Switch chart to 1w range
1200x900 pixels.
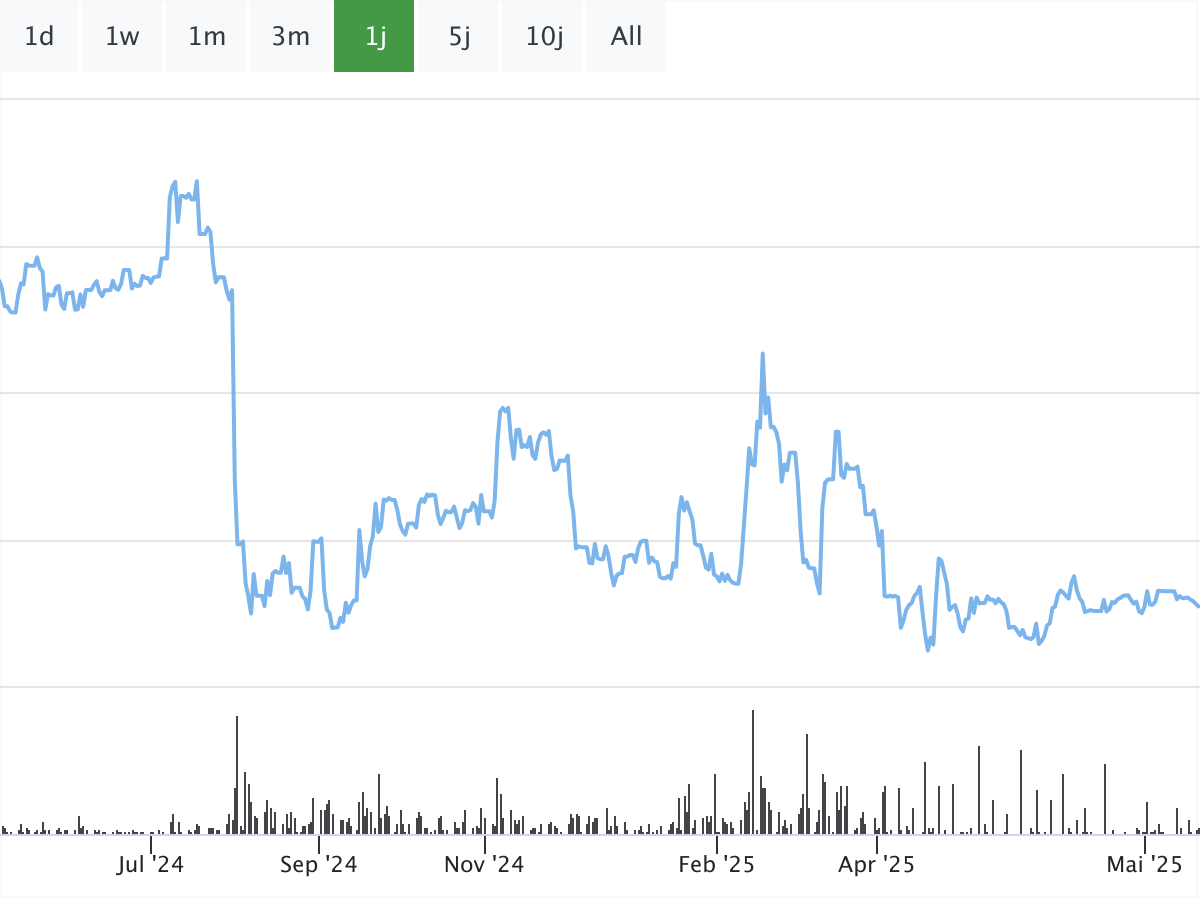coord(122,37)
